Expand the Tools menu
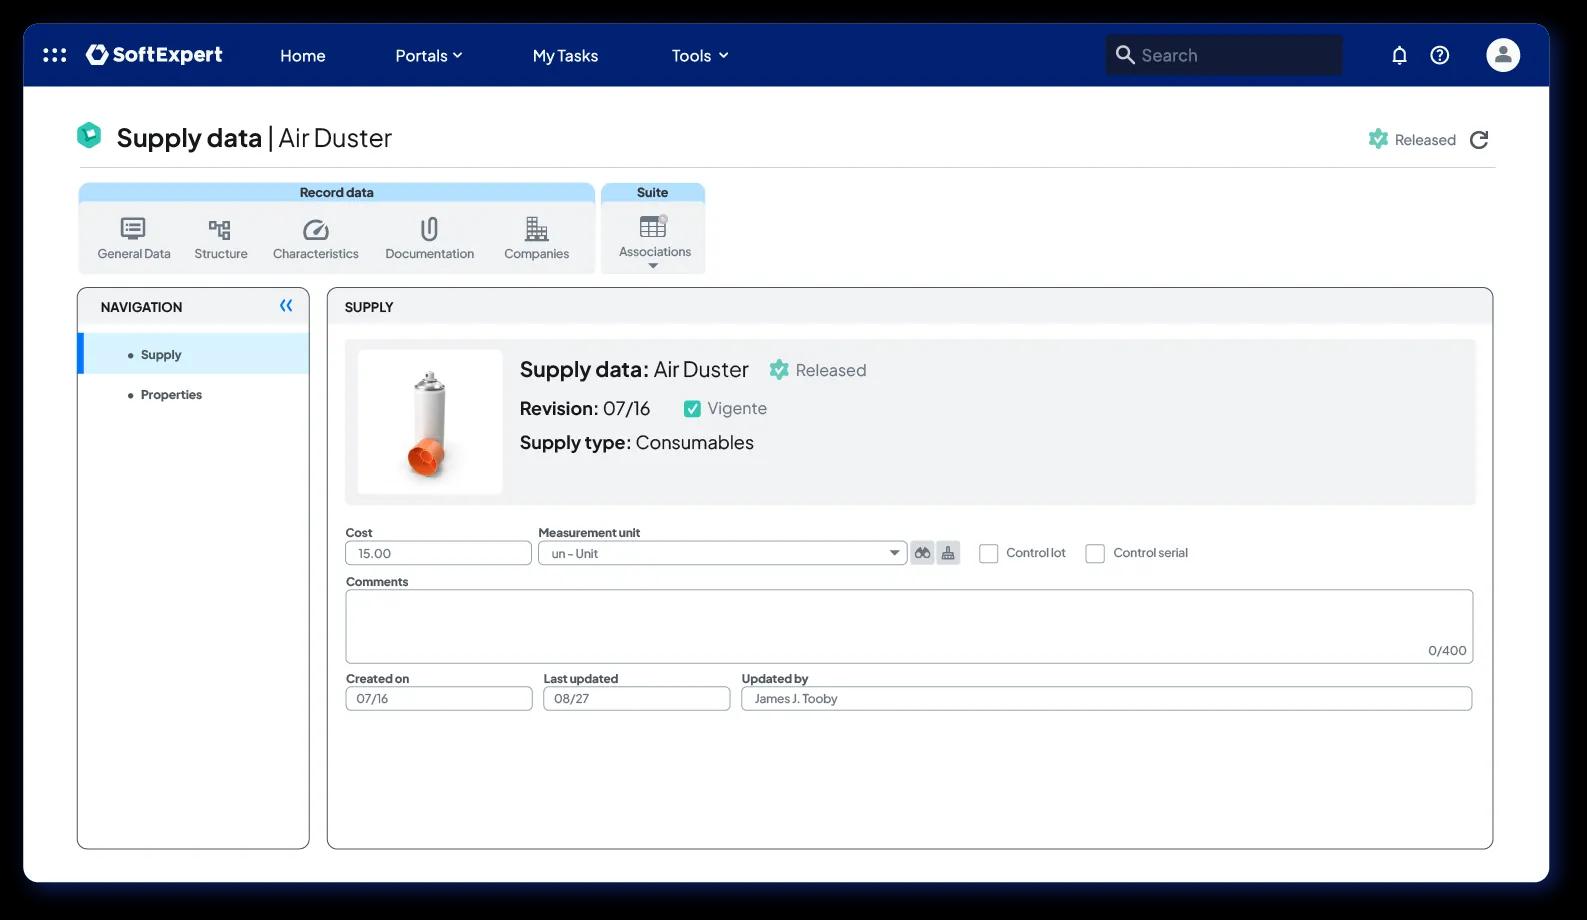Image resolution: width=1587 pixels, height=920 pixels. [700, 56]
